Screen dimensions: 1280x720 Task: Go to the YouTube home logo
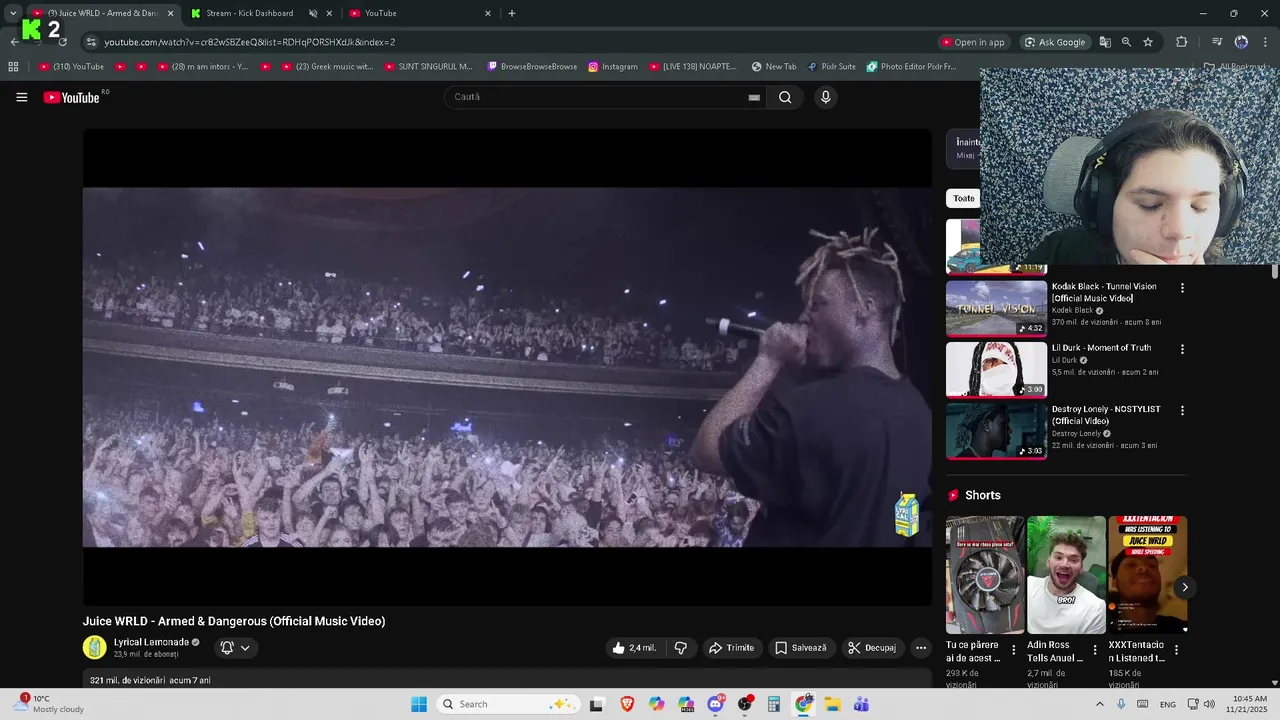[72, 97]
